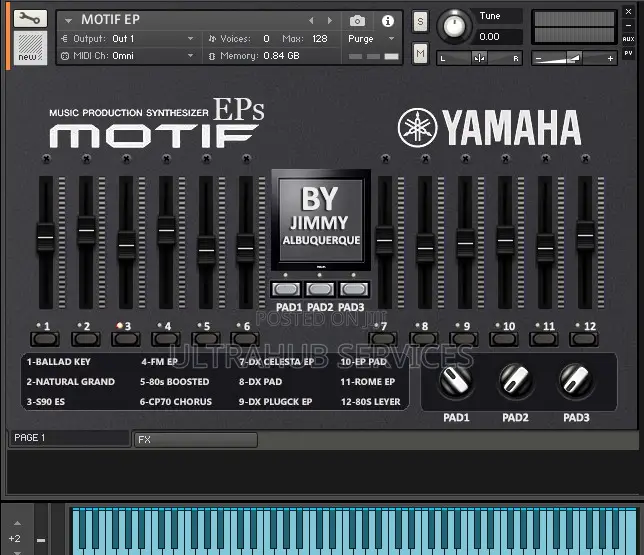Toggle sound button 6 CP70 Chorus

[245, 339]
